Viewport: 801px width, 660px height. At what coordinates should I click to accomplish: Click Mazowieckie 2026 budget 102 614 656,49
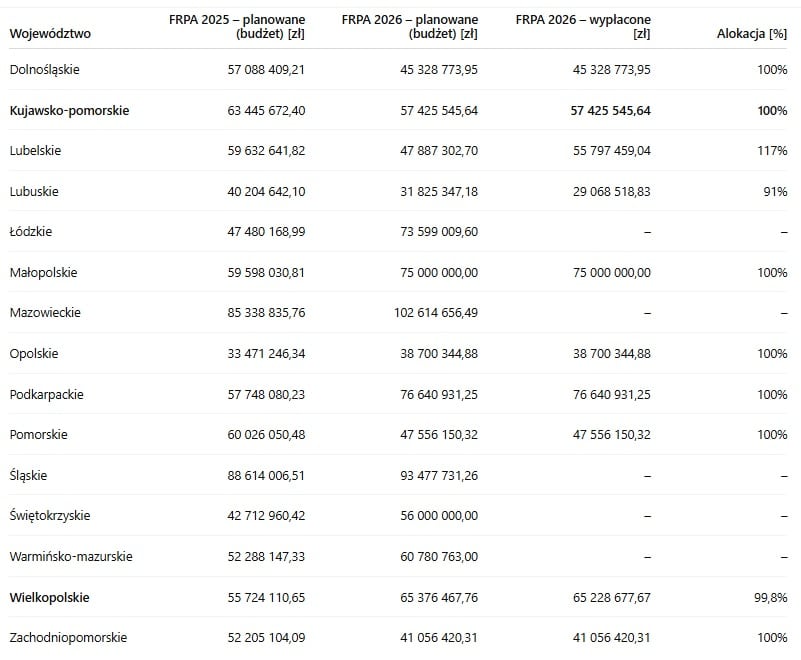click(435, 313)
